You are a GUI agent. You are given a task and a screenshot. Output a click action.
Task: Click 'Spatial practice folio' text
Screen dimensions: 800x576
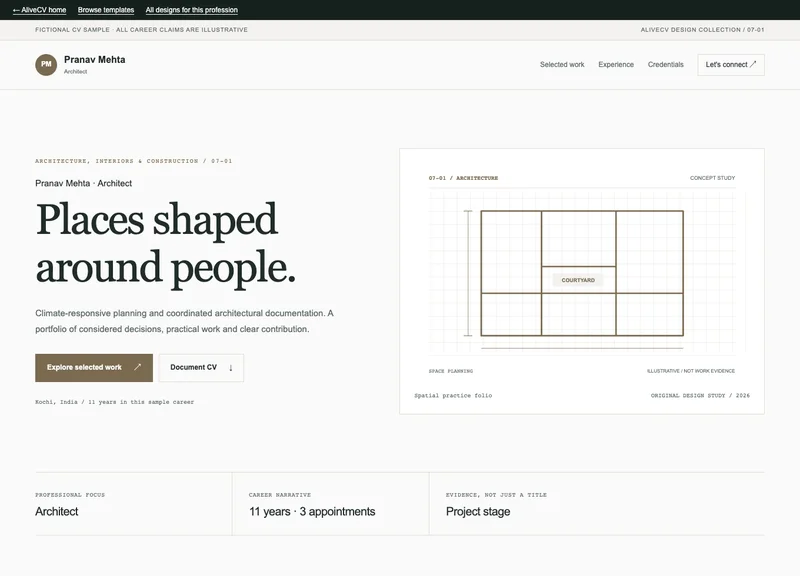point(453,395)
